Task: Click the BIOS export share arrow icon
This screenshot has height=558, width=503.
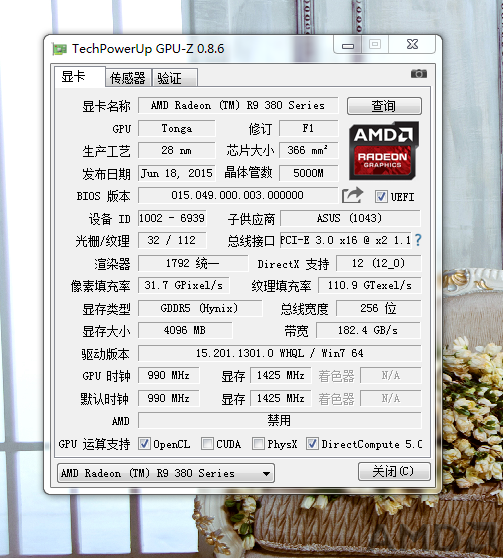Action: click(352, 196)
